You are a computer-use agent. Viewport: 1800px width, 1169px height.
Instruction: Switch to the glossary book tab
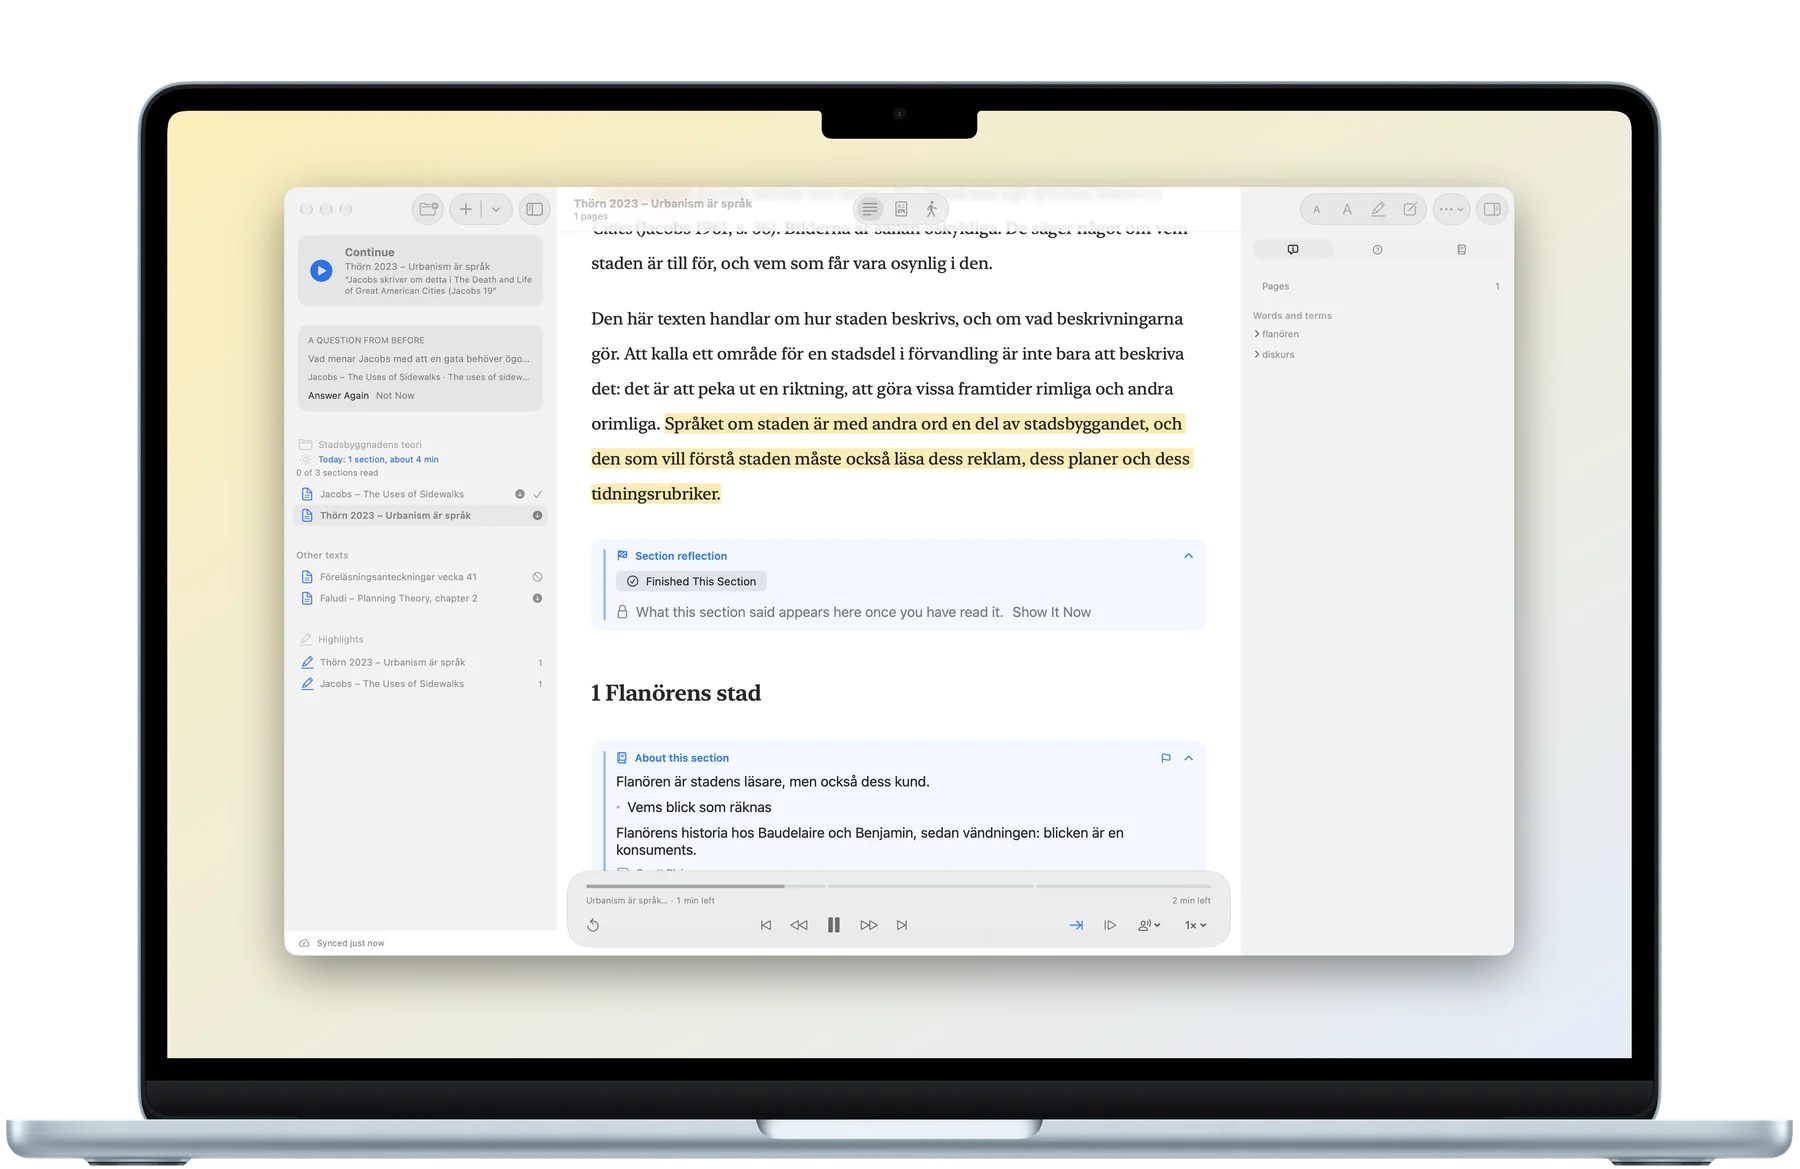pyautogui.click(x=1461, y=249)
